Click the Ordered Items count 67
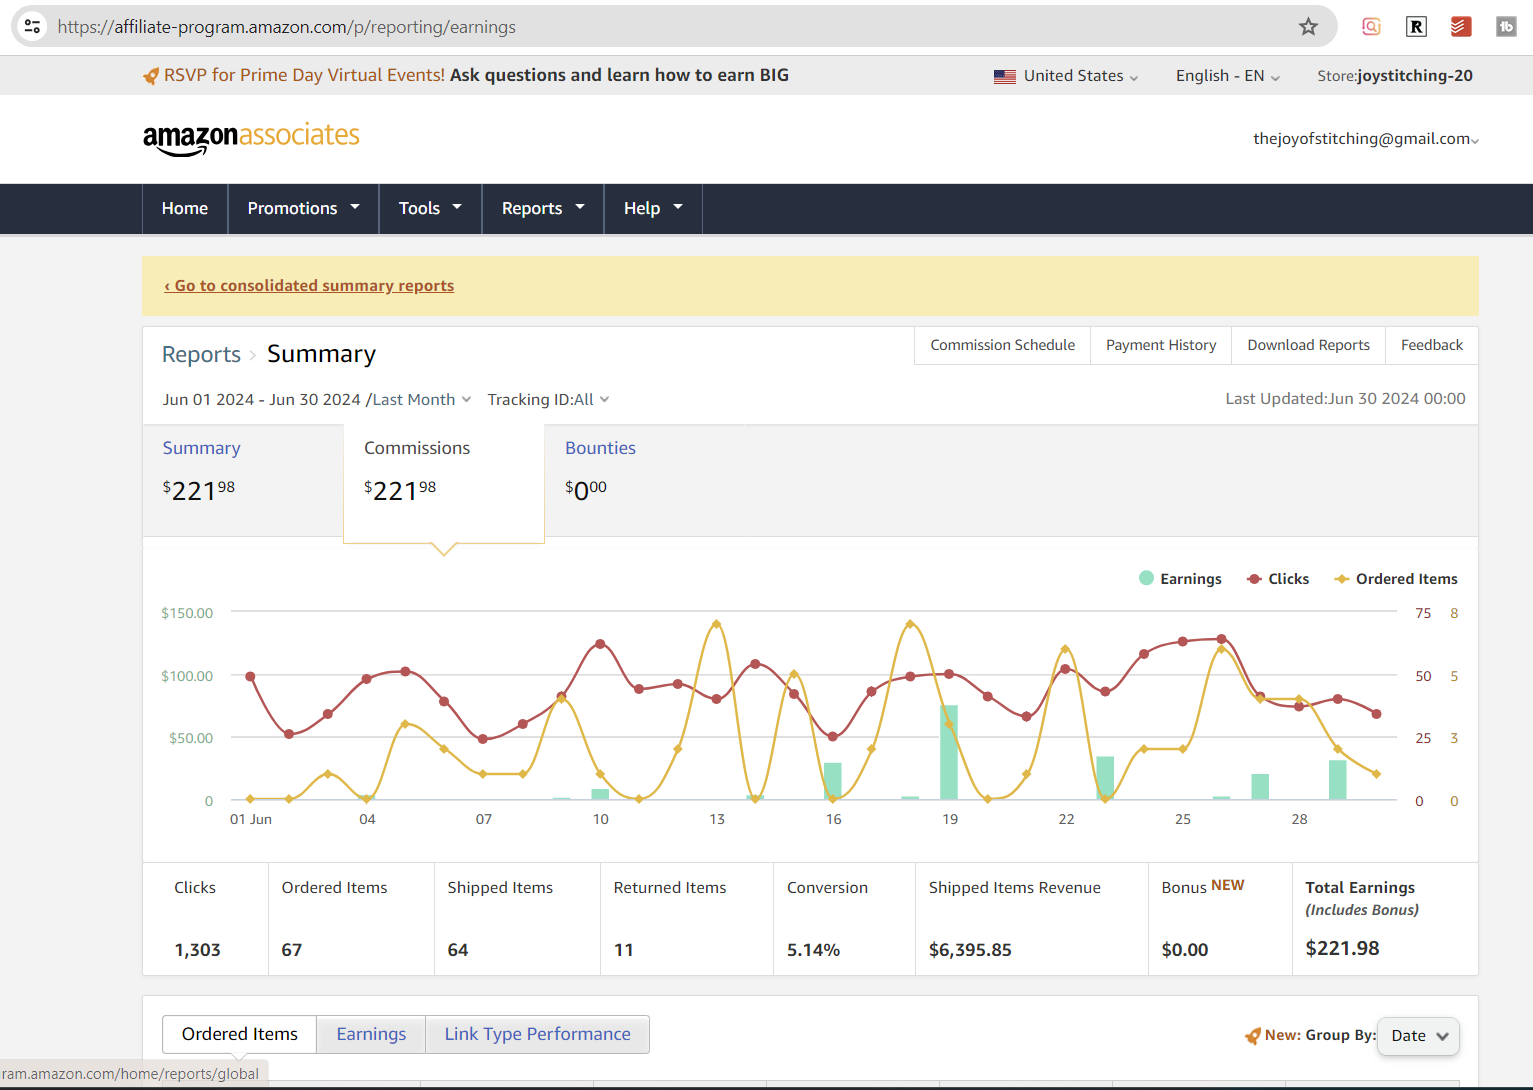Image resolution: width=1533 pixels, height=1090 pixels. (x=291, y=950)
